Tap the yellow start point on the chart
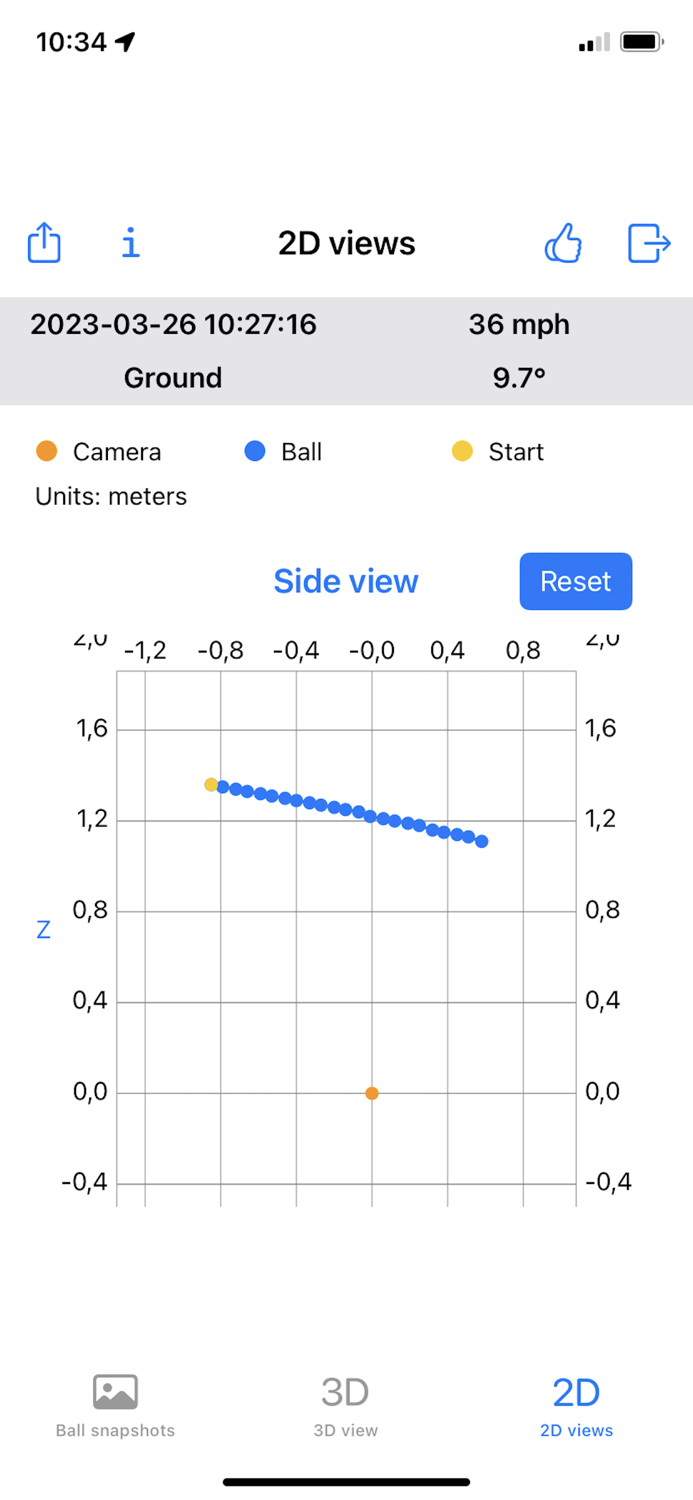The width and height of the screenshot is (693, 1500). [x=211, y=786]
